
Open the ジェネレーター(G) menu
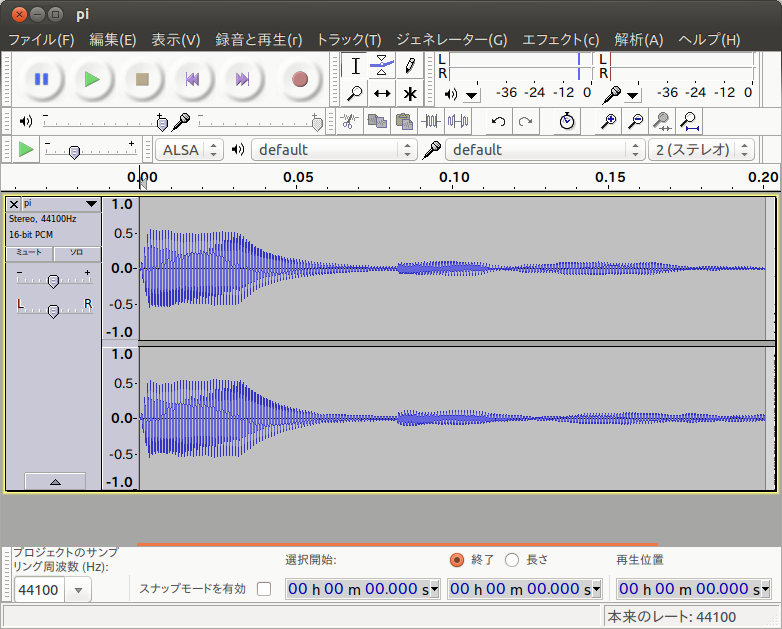click(451, 40)
